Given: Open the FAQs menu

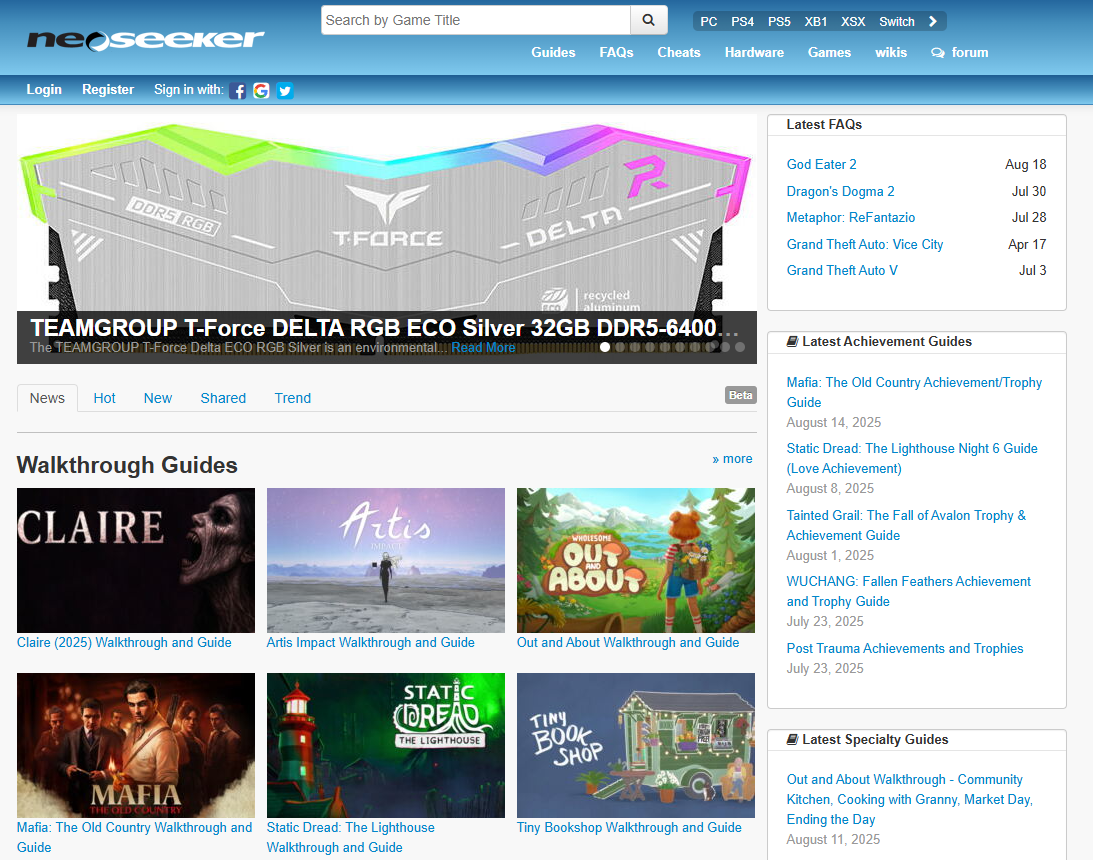Looking at the screenshot, I should [x=617, y=52].
